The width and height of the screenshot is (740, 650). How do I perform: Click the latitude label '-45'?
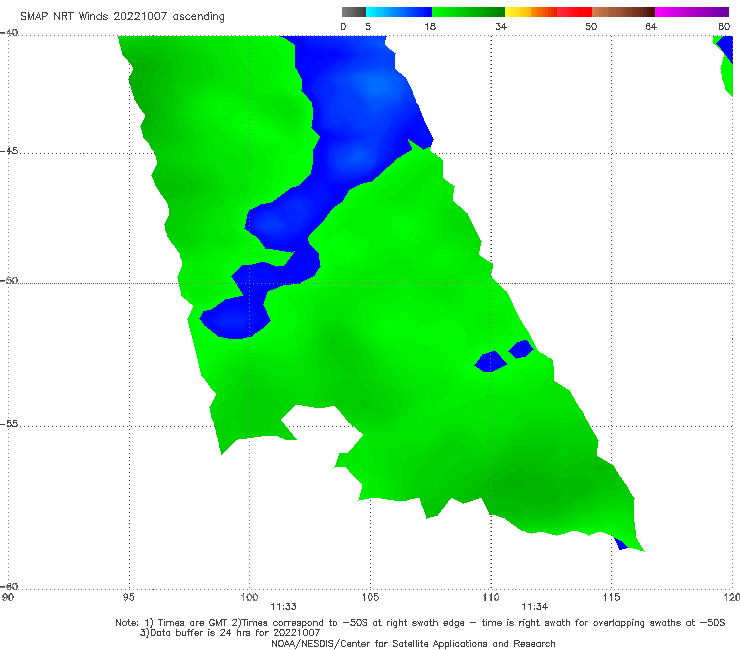tap(9, 151)
